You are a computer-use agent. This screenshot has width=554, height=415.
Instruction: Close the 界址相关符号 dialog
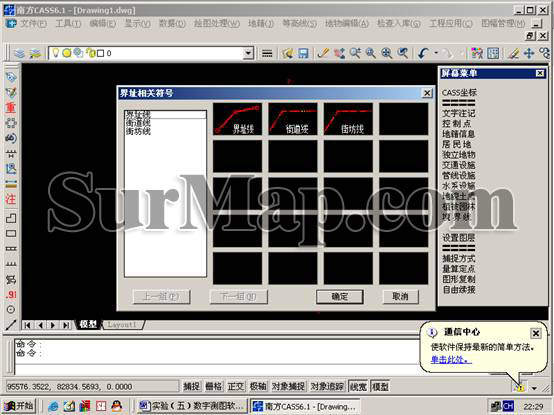(x=427, y=93)
